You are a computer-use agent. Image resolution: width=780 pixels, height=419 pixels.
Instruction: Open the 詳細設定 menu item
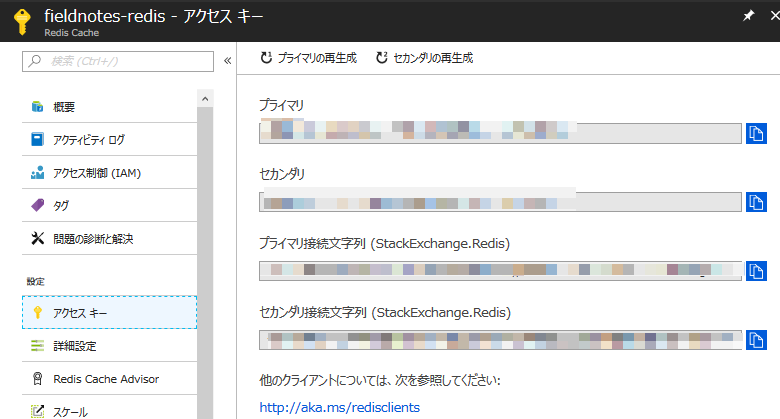click(109, 345)
